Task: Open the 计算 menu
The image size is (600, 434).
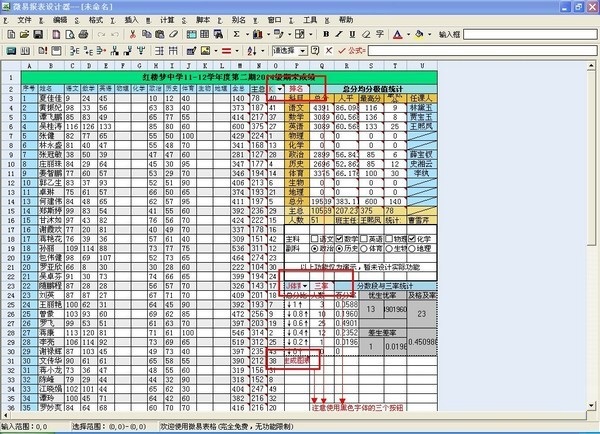Action: coord(167,20)
